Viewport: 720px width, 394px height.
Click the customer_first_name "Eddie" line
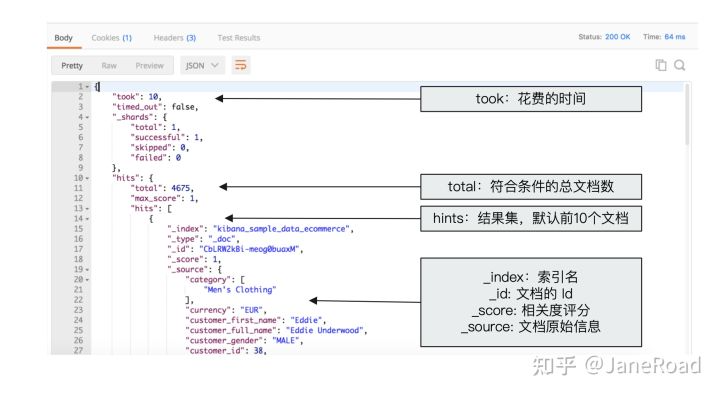coord(256,320)
